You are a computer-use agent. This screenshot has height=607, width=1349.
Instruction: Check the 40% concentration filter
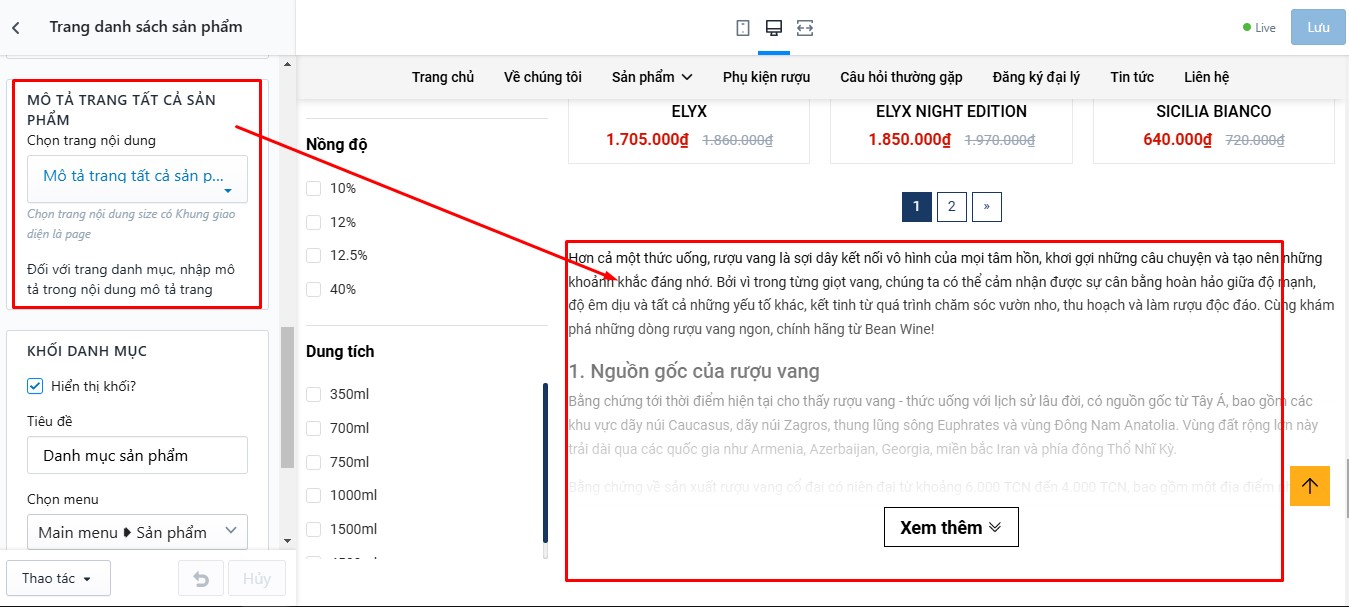pos(314,289)
